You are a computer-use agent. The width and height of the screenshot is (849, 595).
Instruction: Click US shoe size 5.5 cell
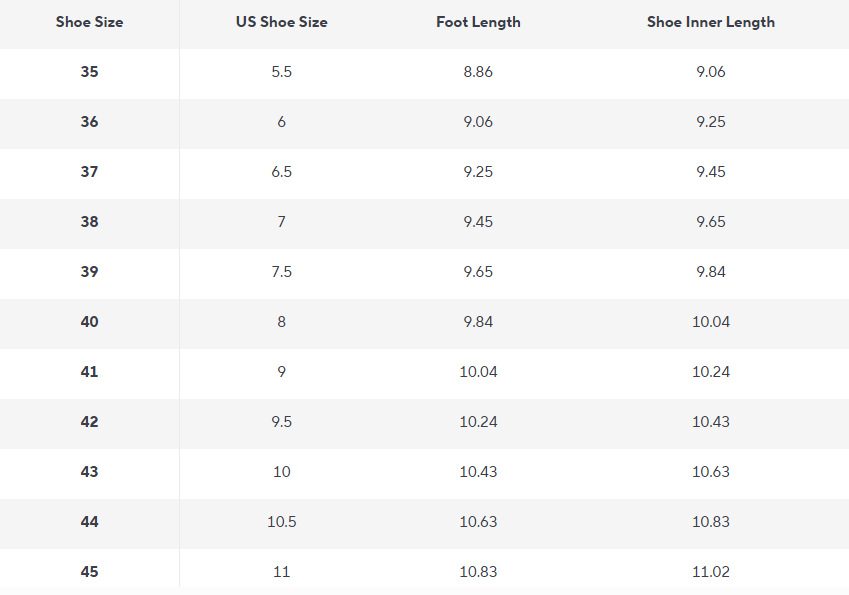click(x=281, y=72)
